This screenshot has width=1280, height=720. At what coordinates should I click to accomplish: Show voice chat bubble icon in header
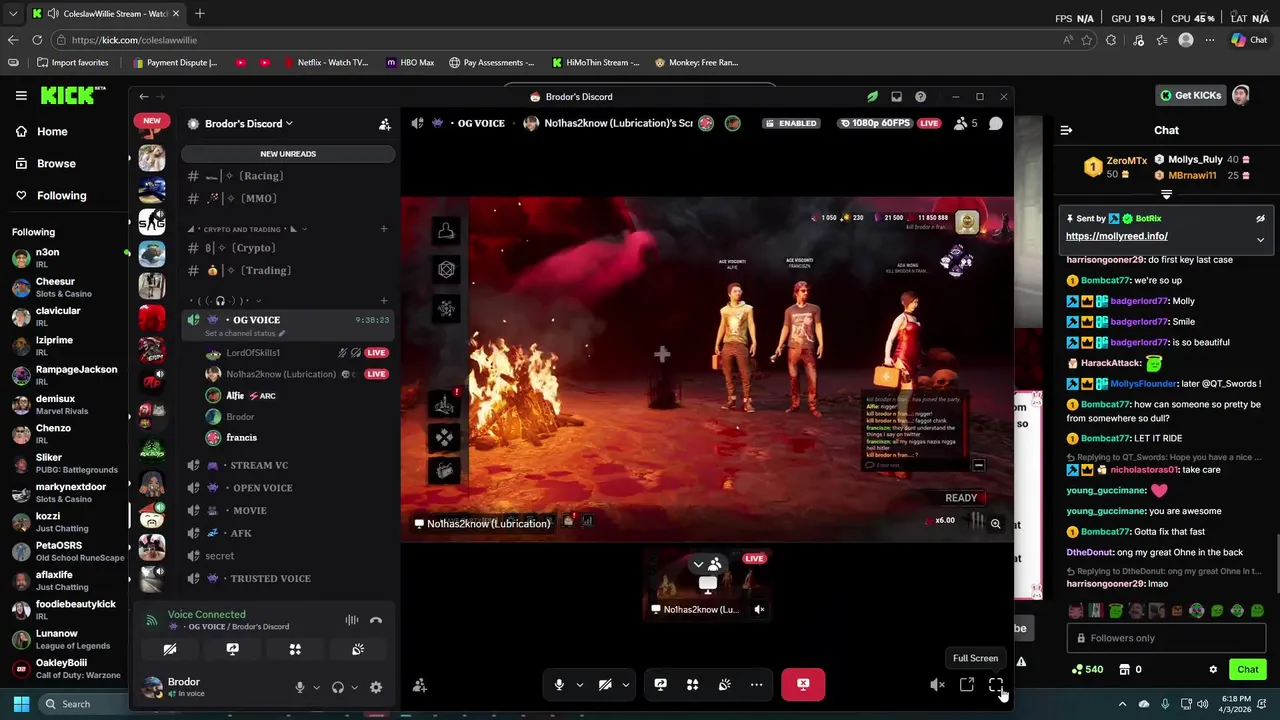(x=996, y=124)
